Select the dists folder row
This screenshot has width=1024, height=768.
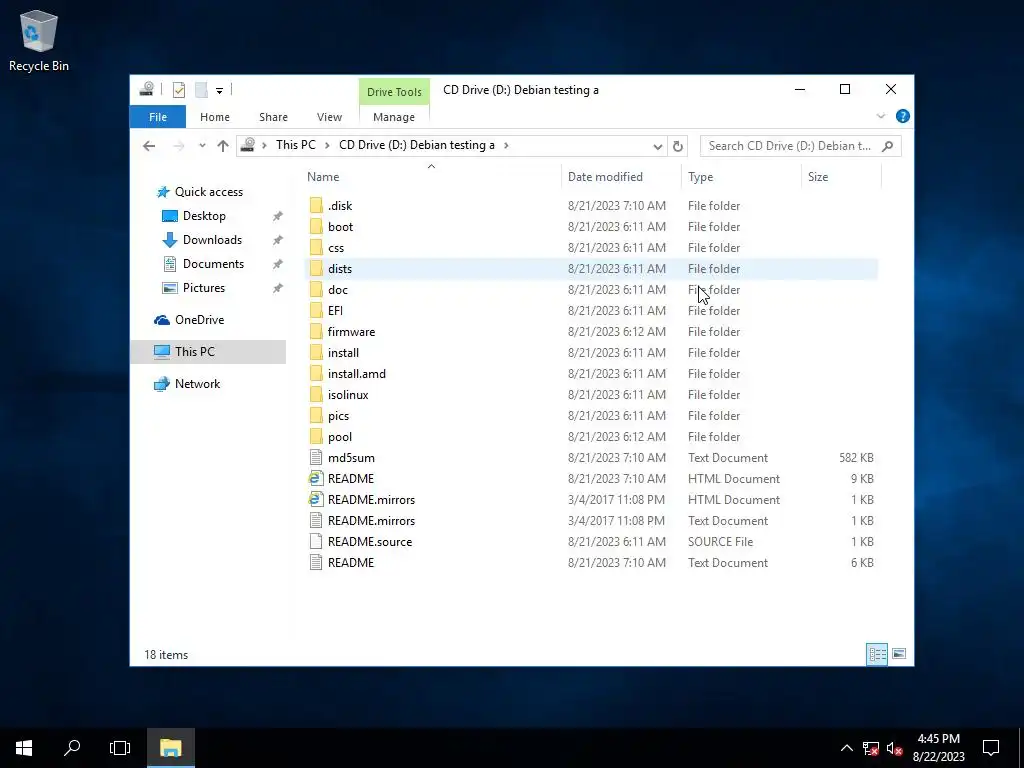pyautogui.click(x=591, y=268)
